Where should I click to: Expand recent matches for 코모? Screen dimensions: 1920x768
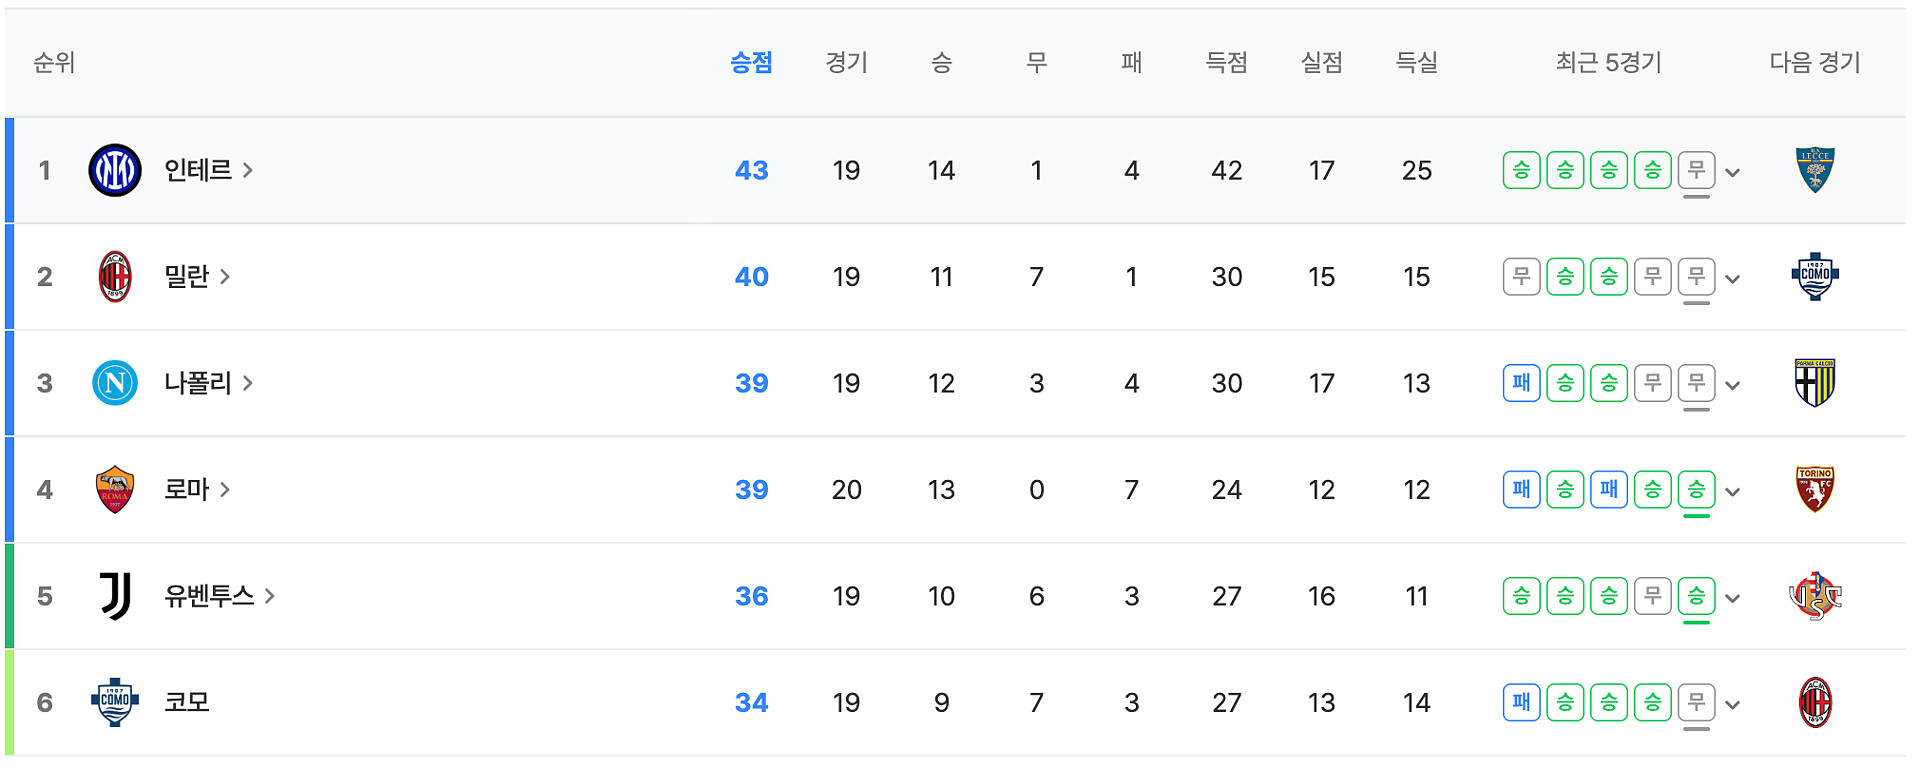pyautogui.click(x=1733, y=704)
